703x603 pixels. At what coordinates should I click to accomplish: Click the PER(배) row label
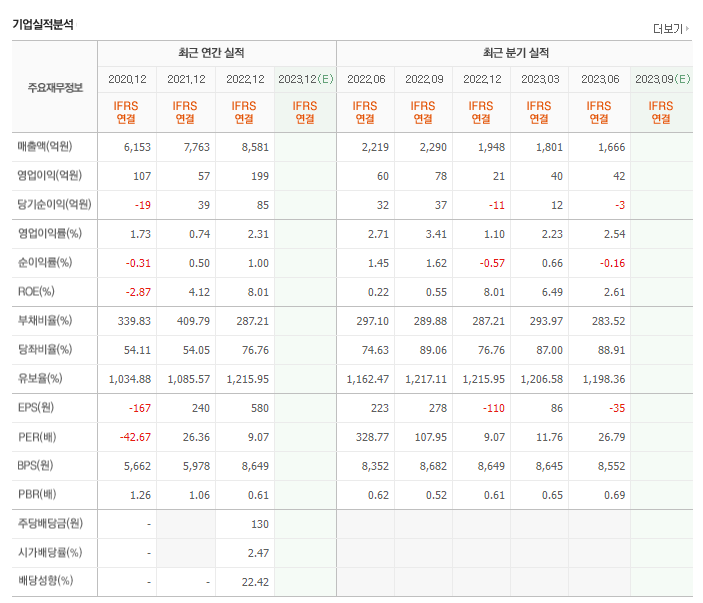(37, 437)
